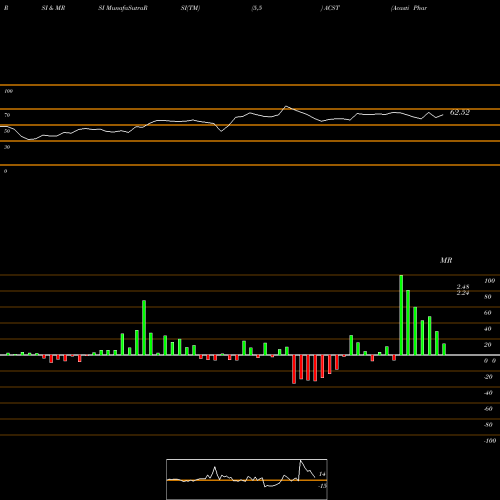Click the mini chart value -15
The width and height of the screenshot is (500, 500).
pos(322,486)
